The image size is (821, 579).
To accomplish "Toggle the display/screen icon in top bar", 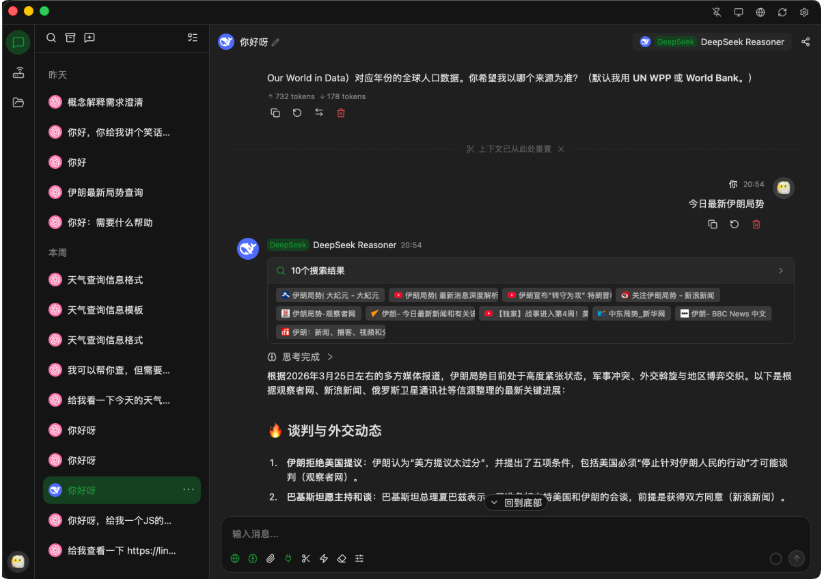I will pos(739,12).
